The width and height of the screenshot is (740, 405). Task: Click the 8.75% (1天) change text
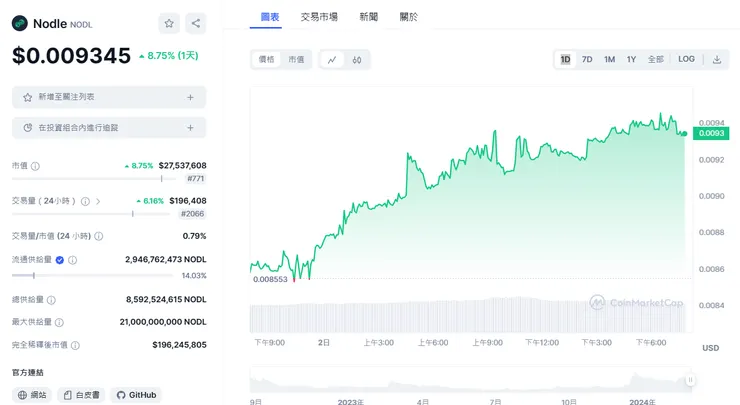tap(168, 56)
